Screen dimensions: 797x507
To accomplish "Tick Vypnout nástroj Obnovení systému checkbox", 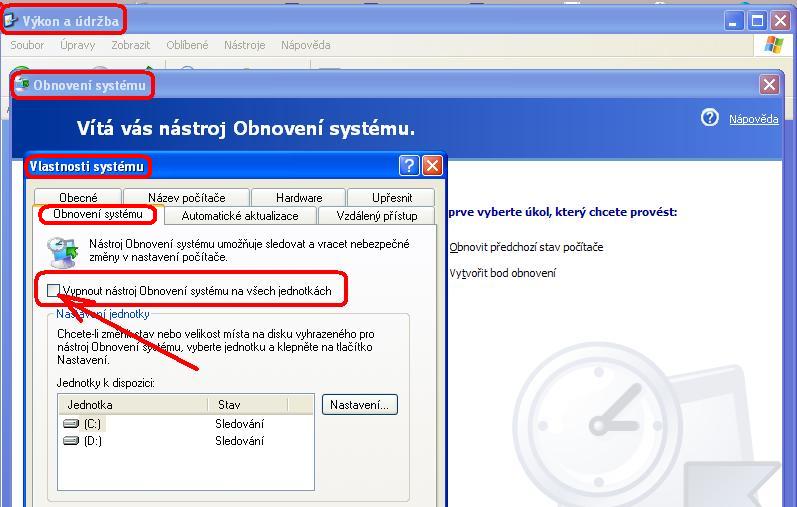I will coord(53,290).
